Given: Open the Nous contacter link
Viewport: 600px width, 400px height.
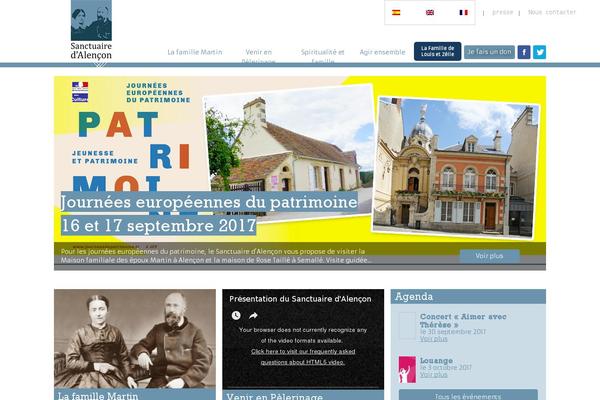Looking at the screenshot, I should [x=552, y=12].
